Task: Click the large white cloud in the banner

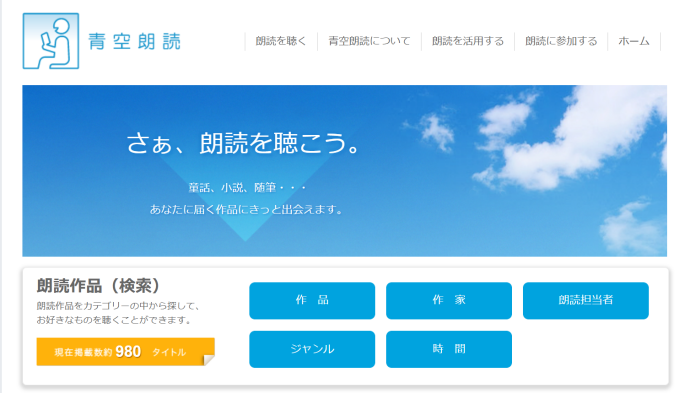Action: point(572,140)
